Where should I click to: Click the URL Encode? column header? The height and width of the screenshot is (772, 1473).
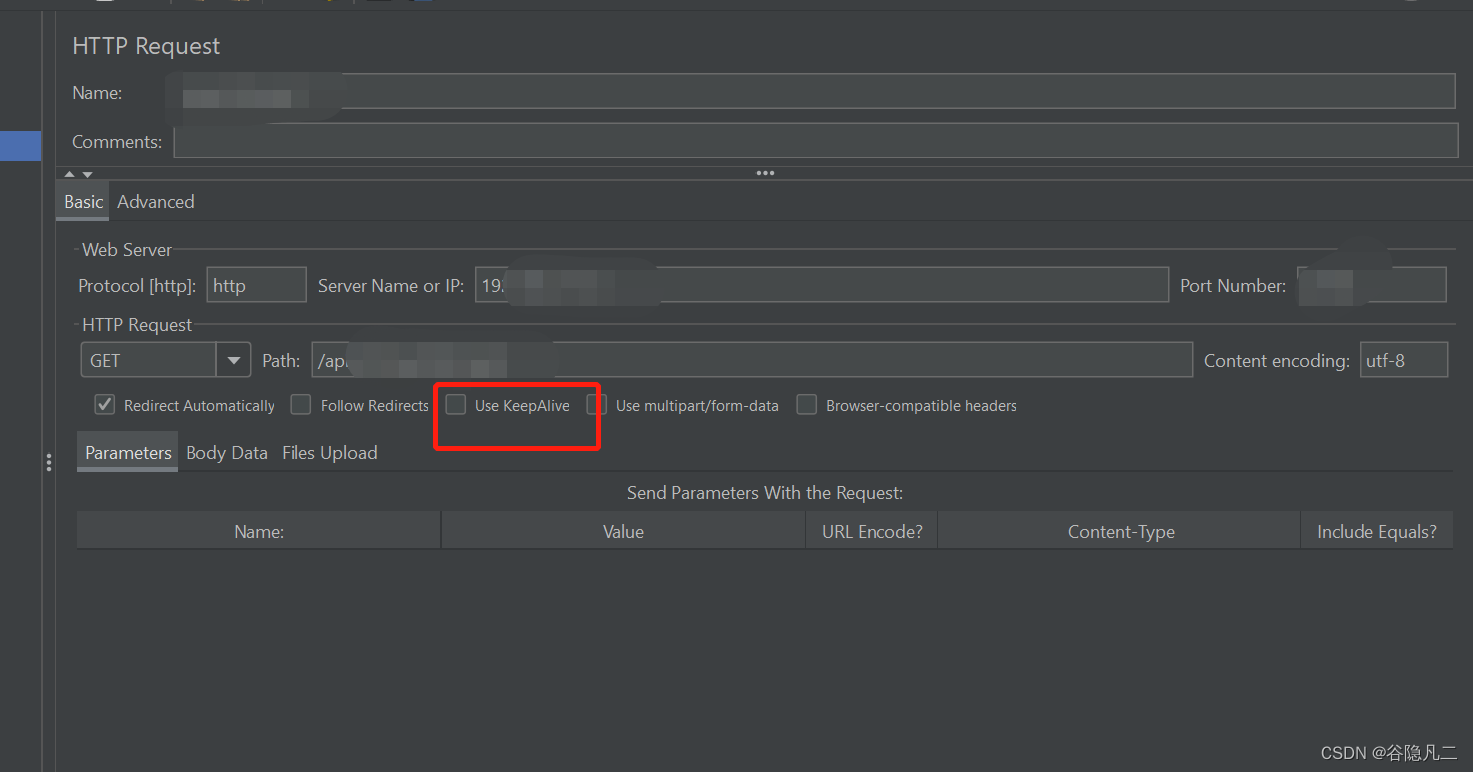tap(870, 531)
